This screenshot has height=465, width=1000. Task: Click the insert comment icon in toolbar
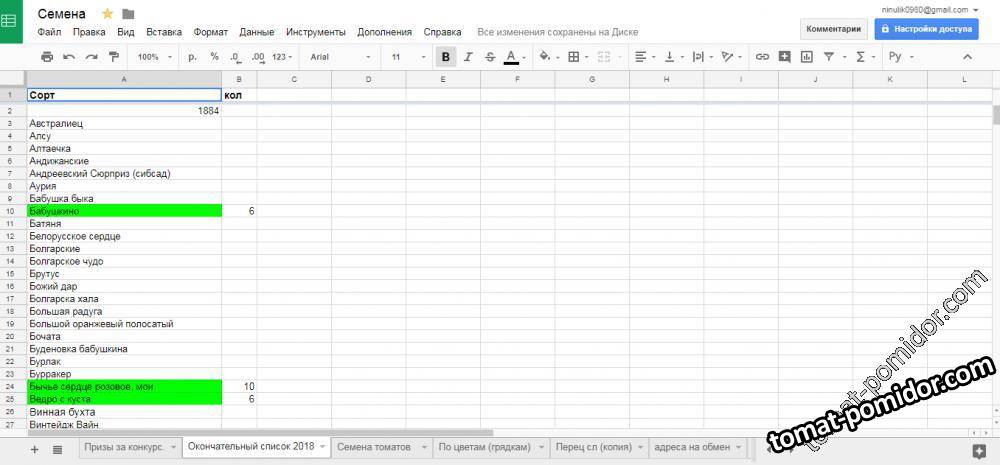coord(784,57)
